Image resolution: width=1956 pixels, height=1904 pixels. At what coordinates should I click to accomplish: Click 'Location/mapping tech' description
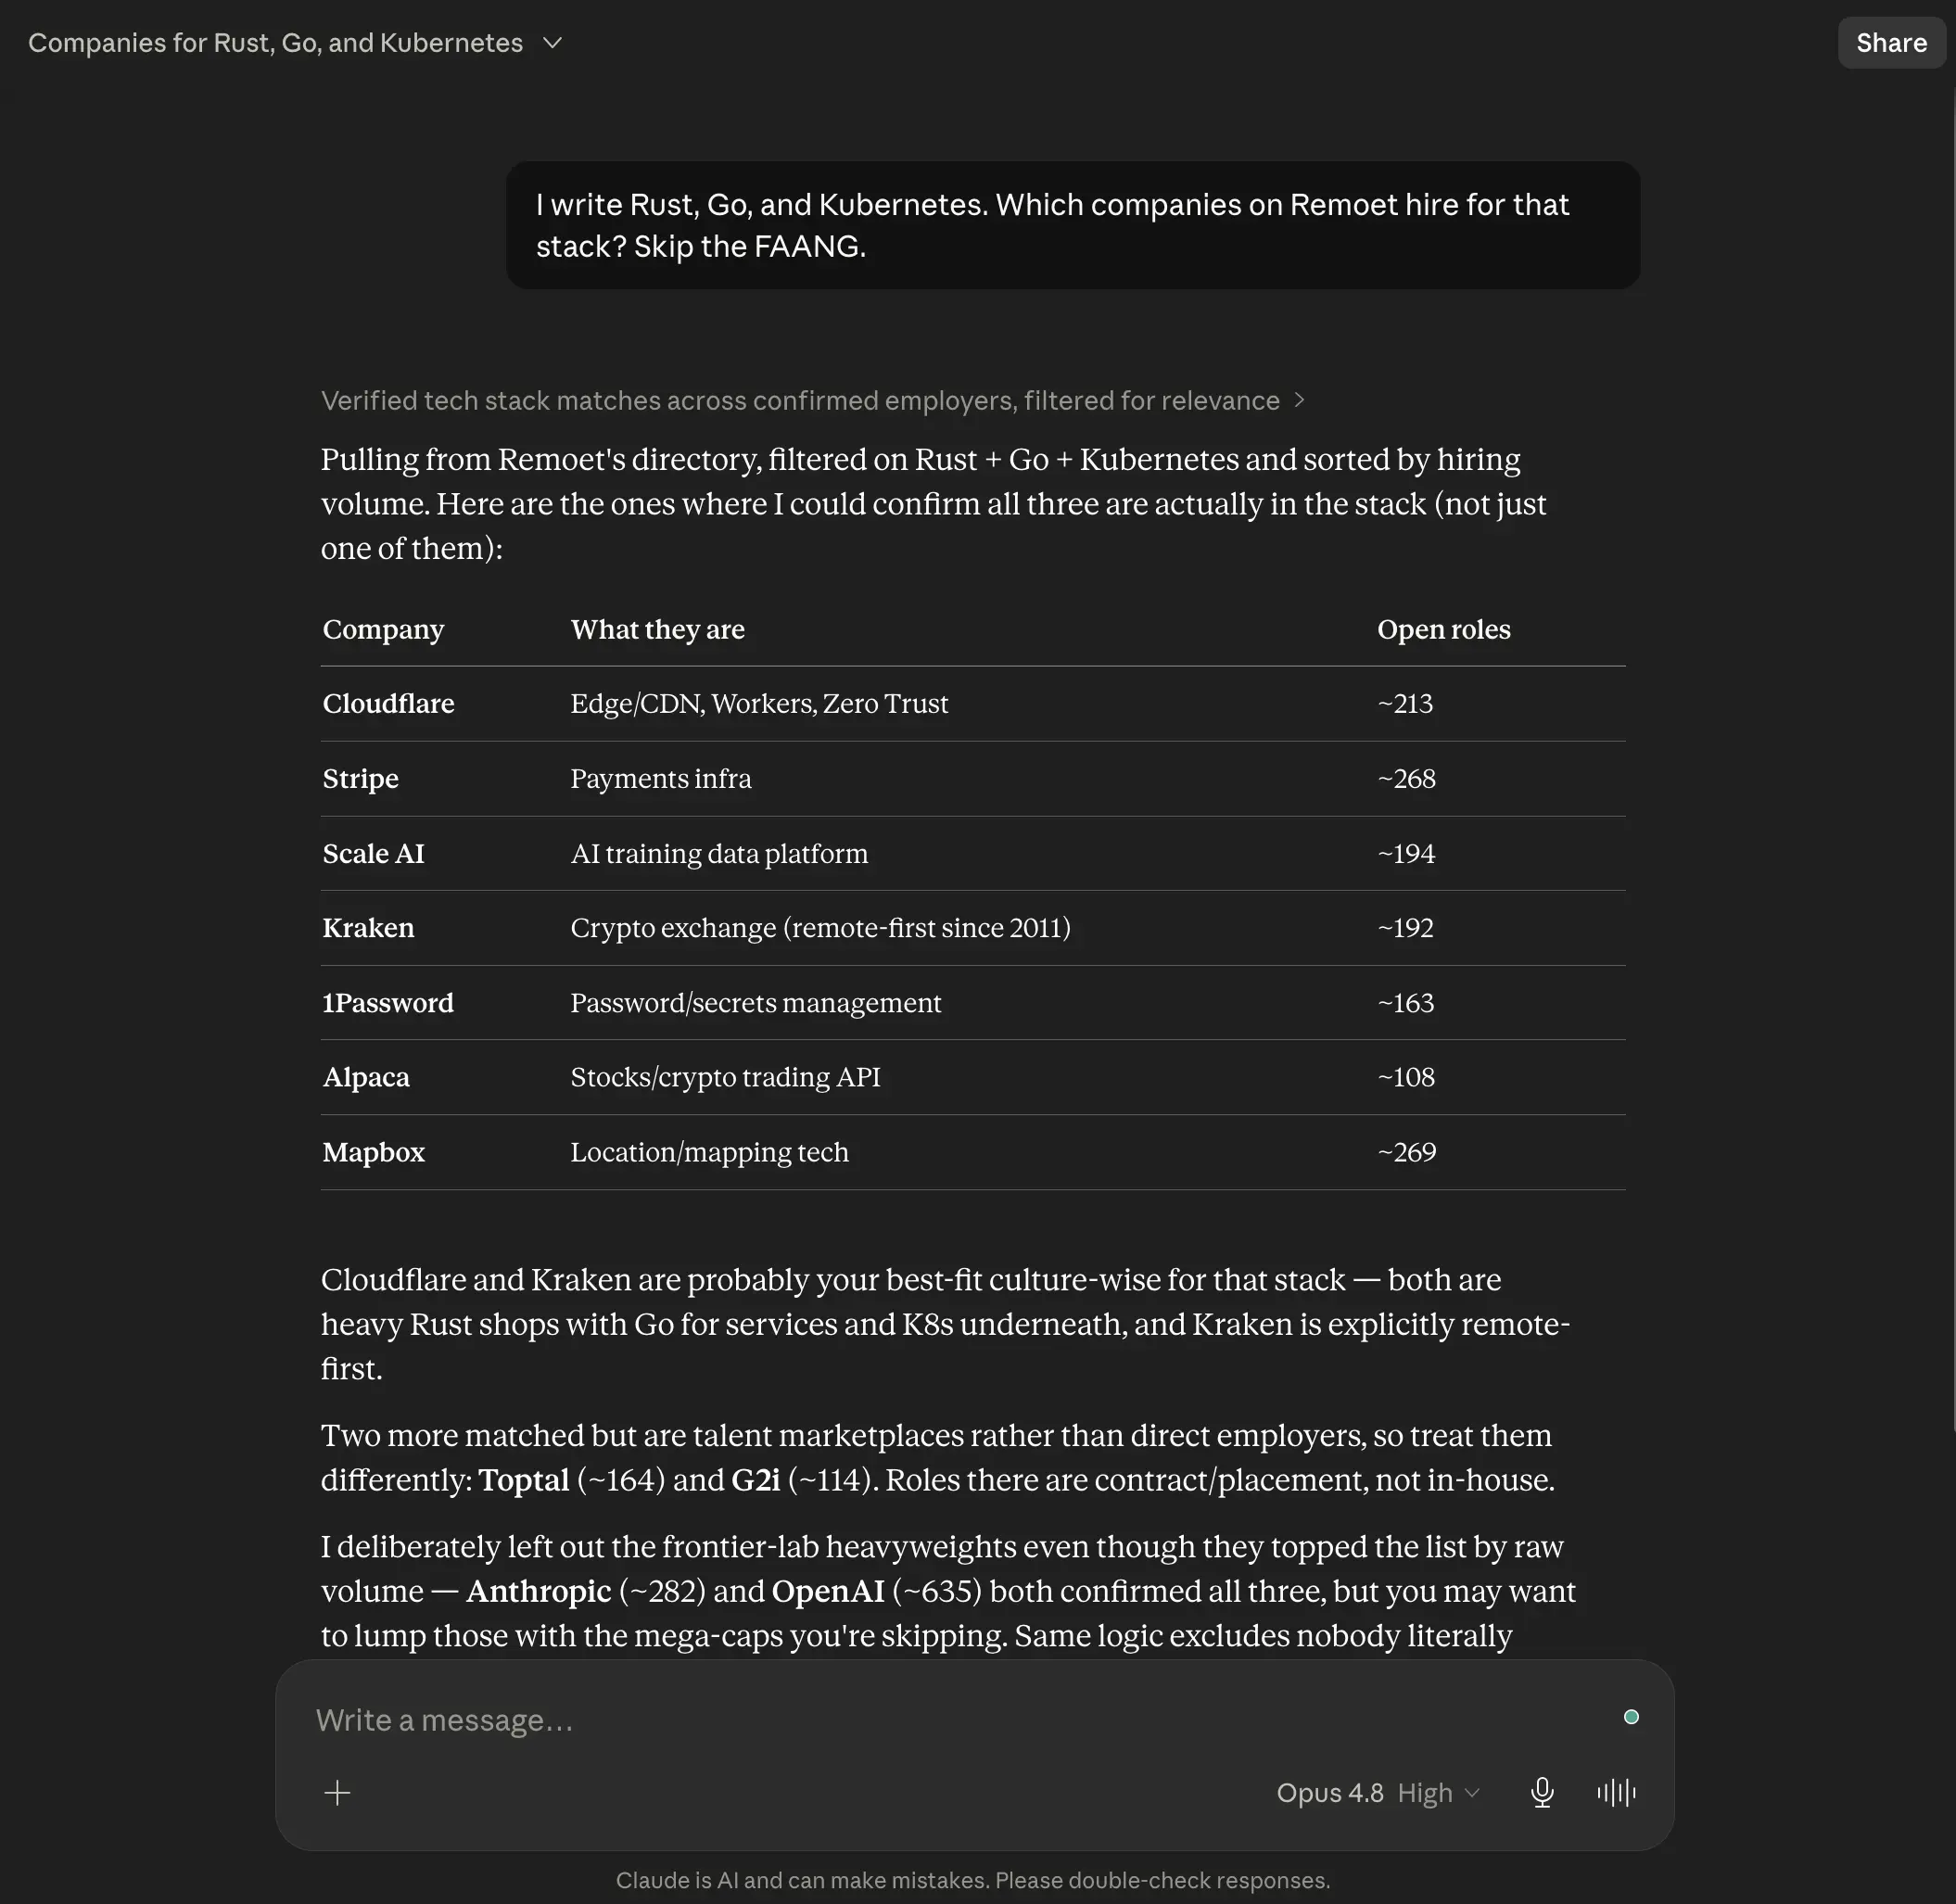[x=709, y=1152]
